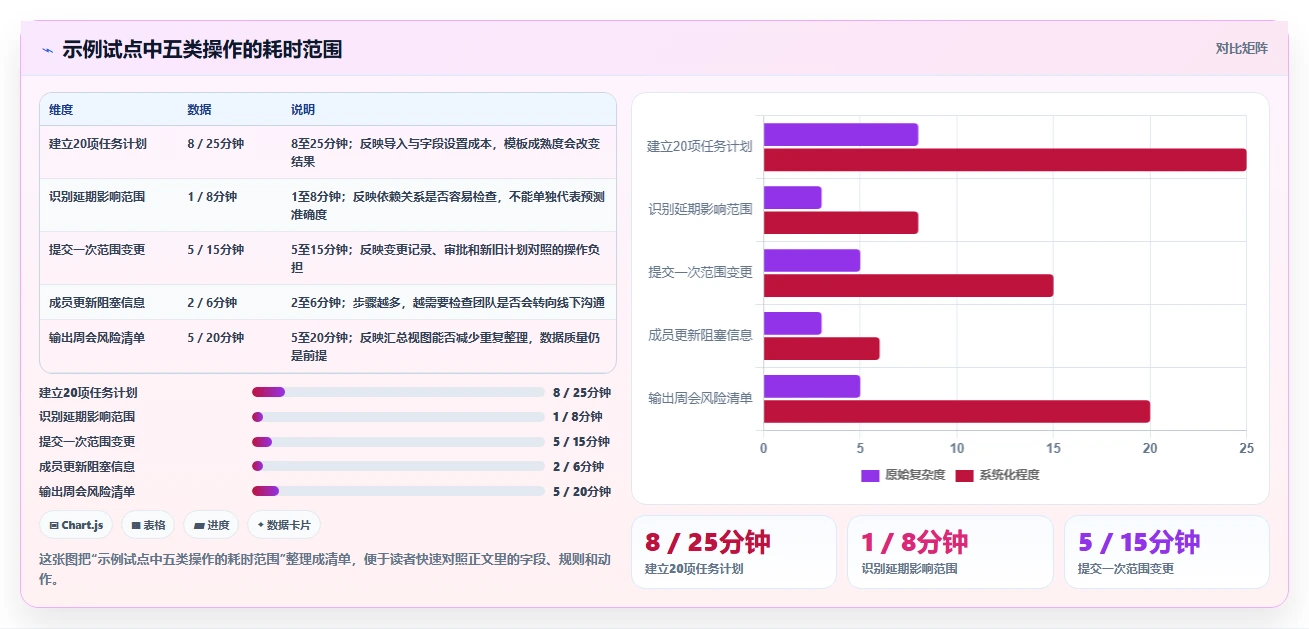The image size is (1309, 629).
Task: Click the red bar for 提交一次范围变更
Action: [x=909, y=286]
